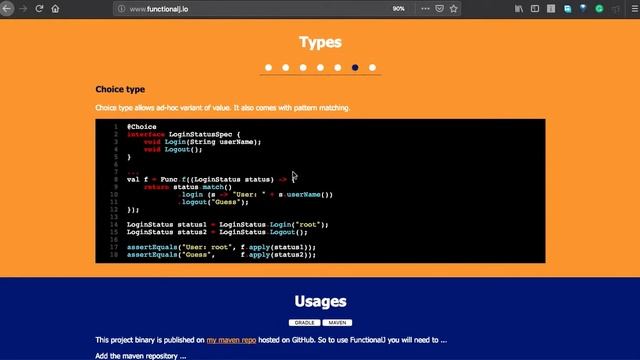Image resolution: width=640 pixels, height=360 pixels.
Task: Open the green Grammarly extension icon
Action: [599, 9]
